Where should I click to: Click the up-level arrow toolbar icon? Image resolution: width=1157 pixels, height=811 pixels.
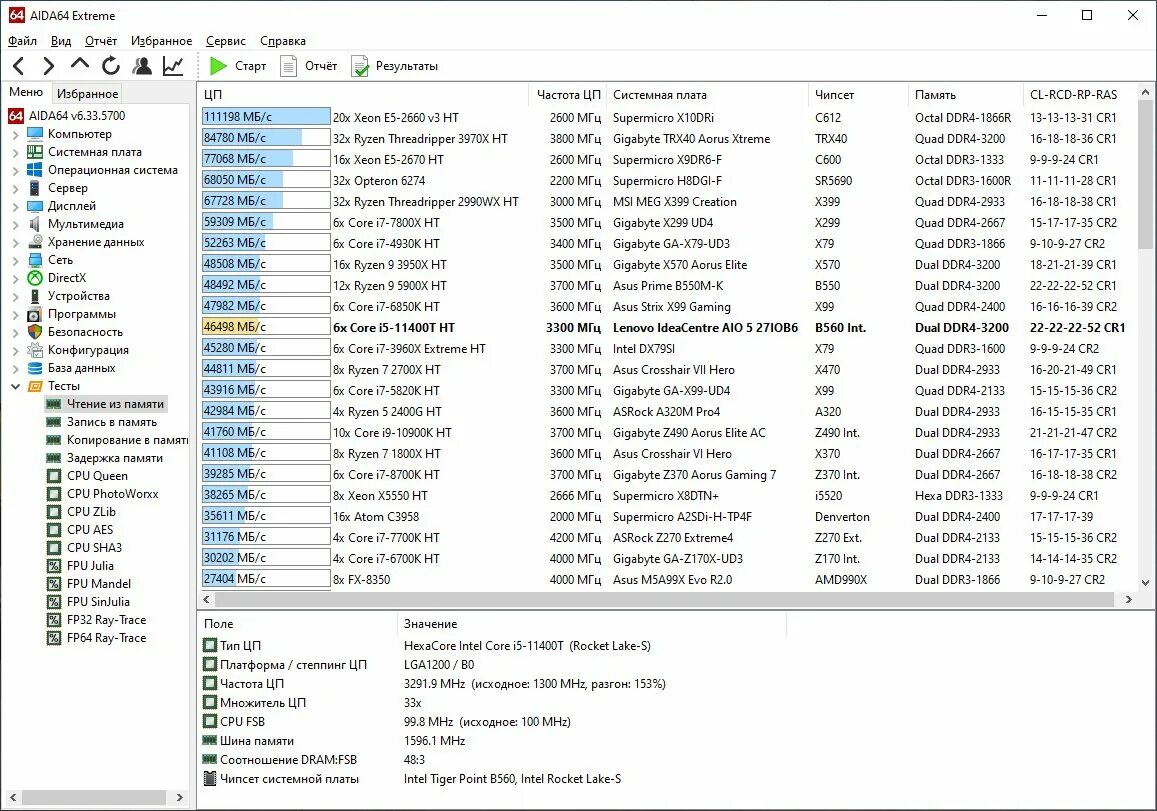80,65
